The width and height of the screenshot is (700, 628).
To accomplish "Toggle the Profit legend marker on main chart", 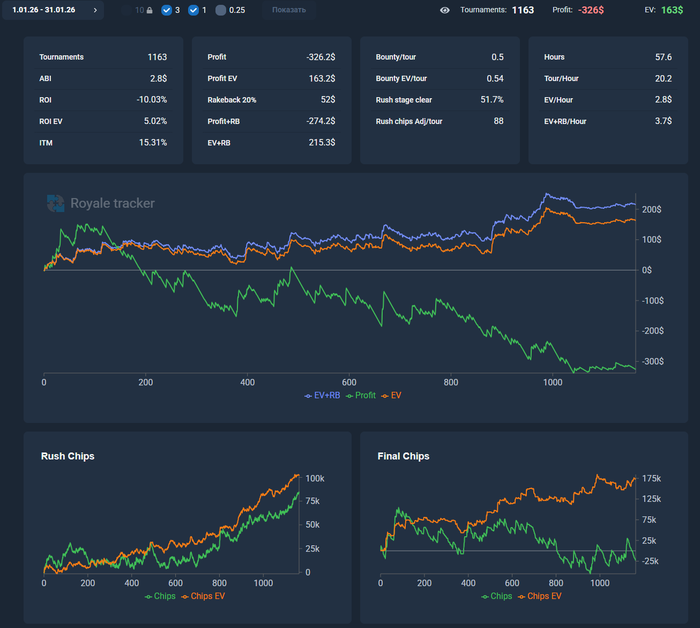I will [350, 396].
